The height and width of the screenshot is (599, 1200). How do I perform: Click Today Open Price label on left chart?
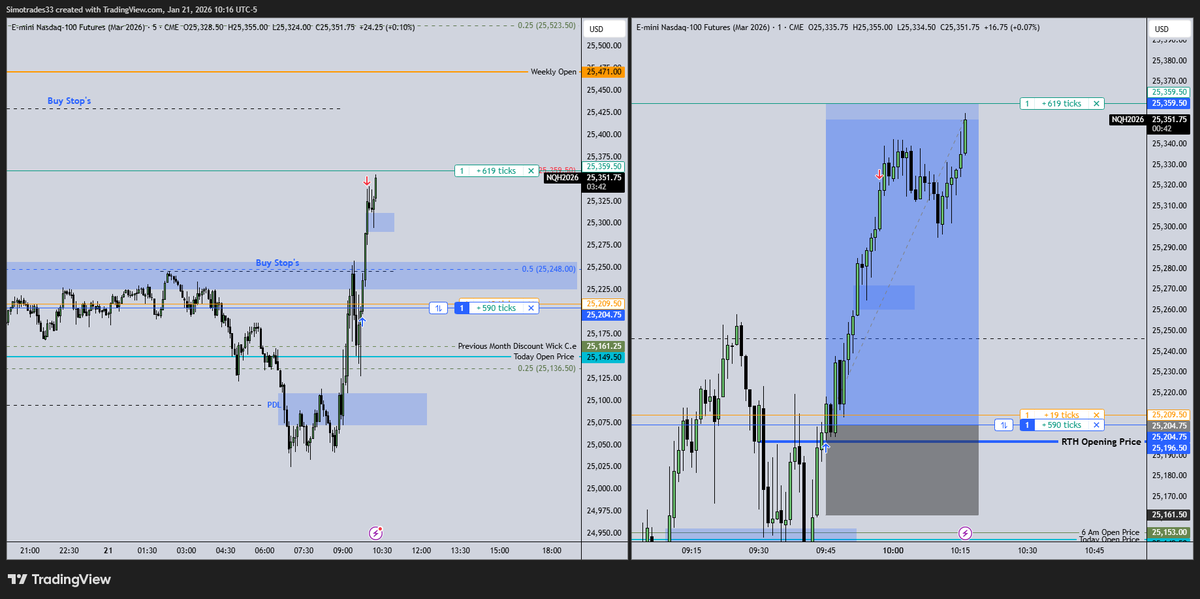[x=543, y=356]
